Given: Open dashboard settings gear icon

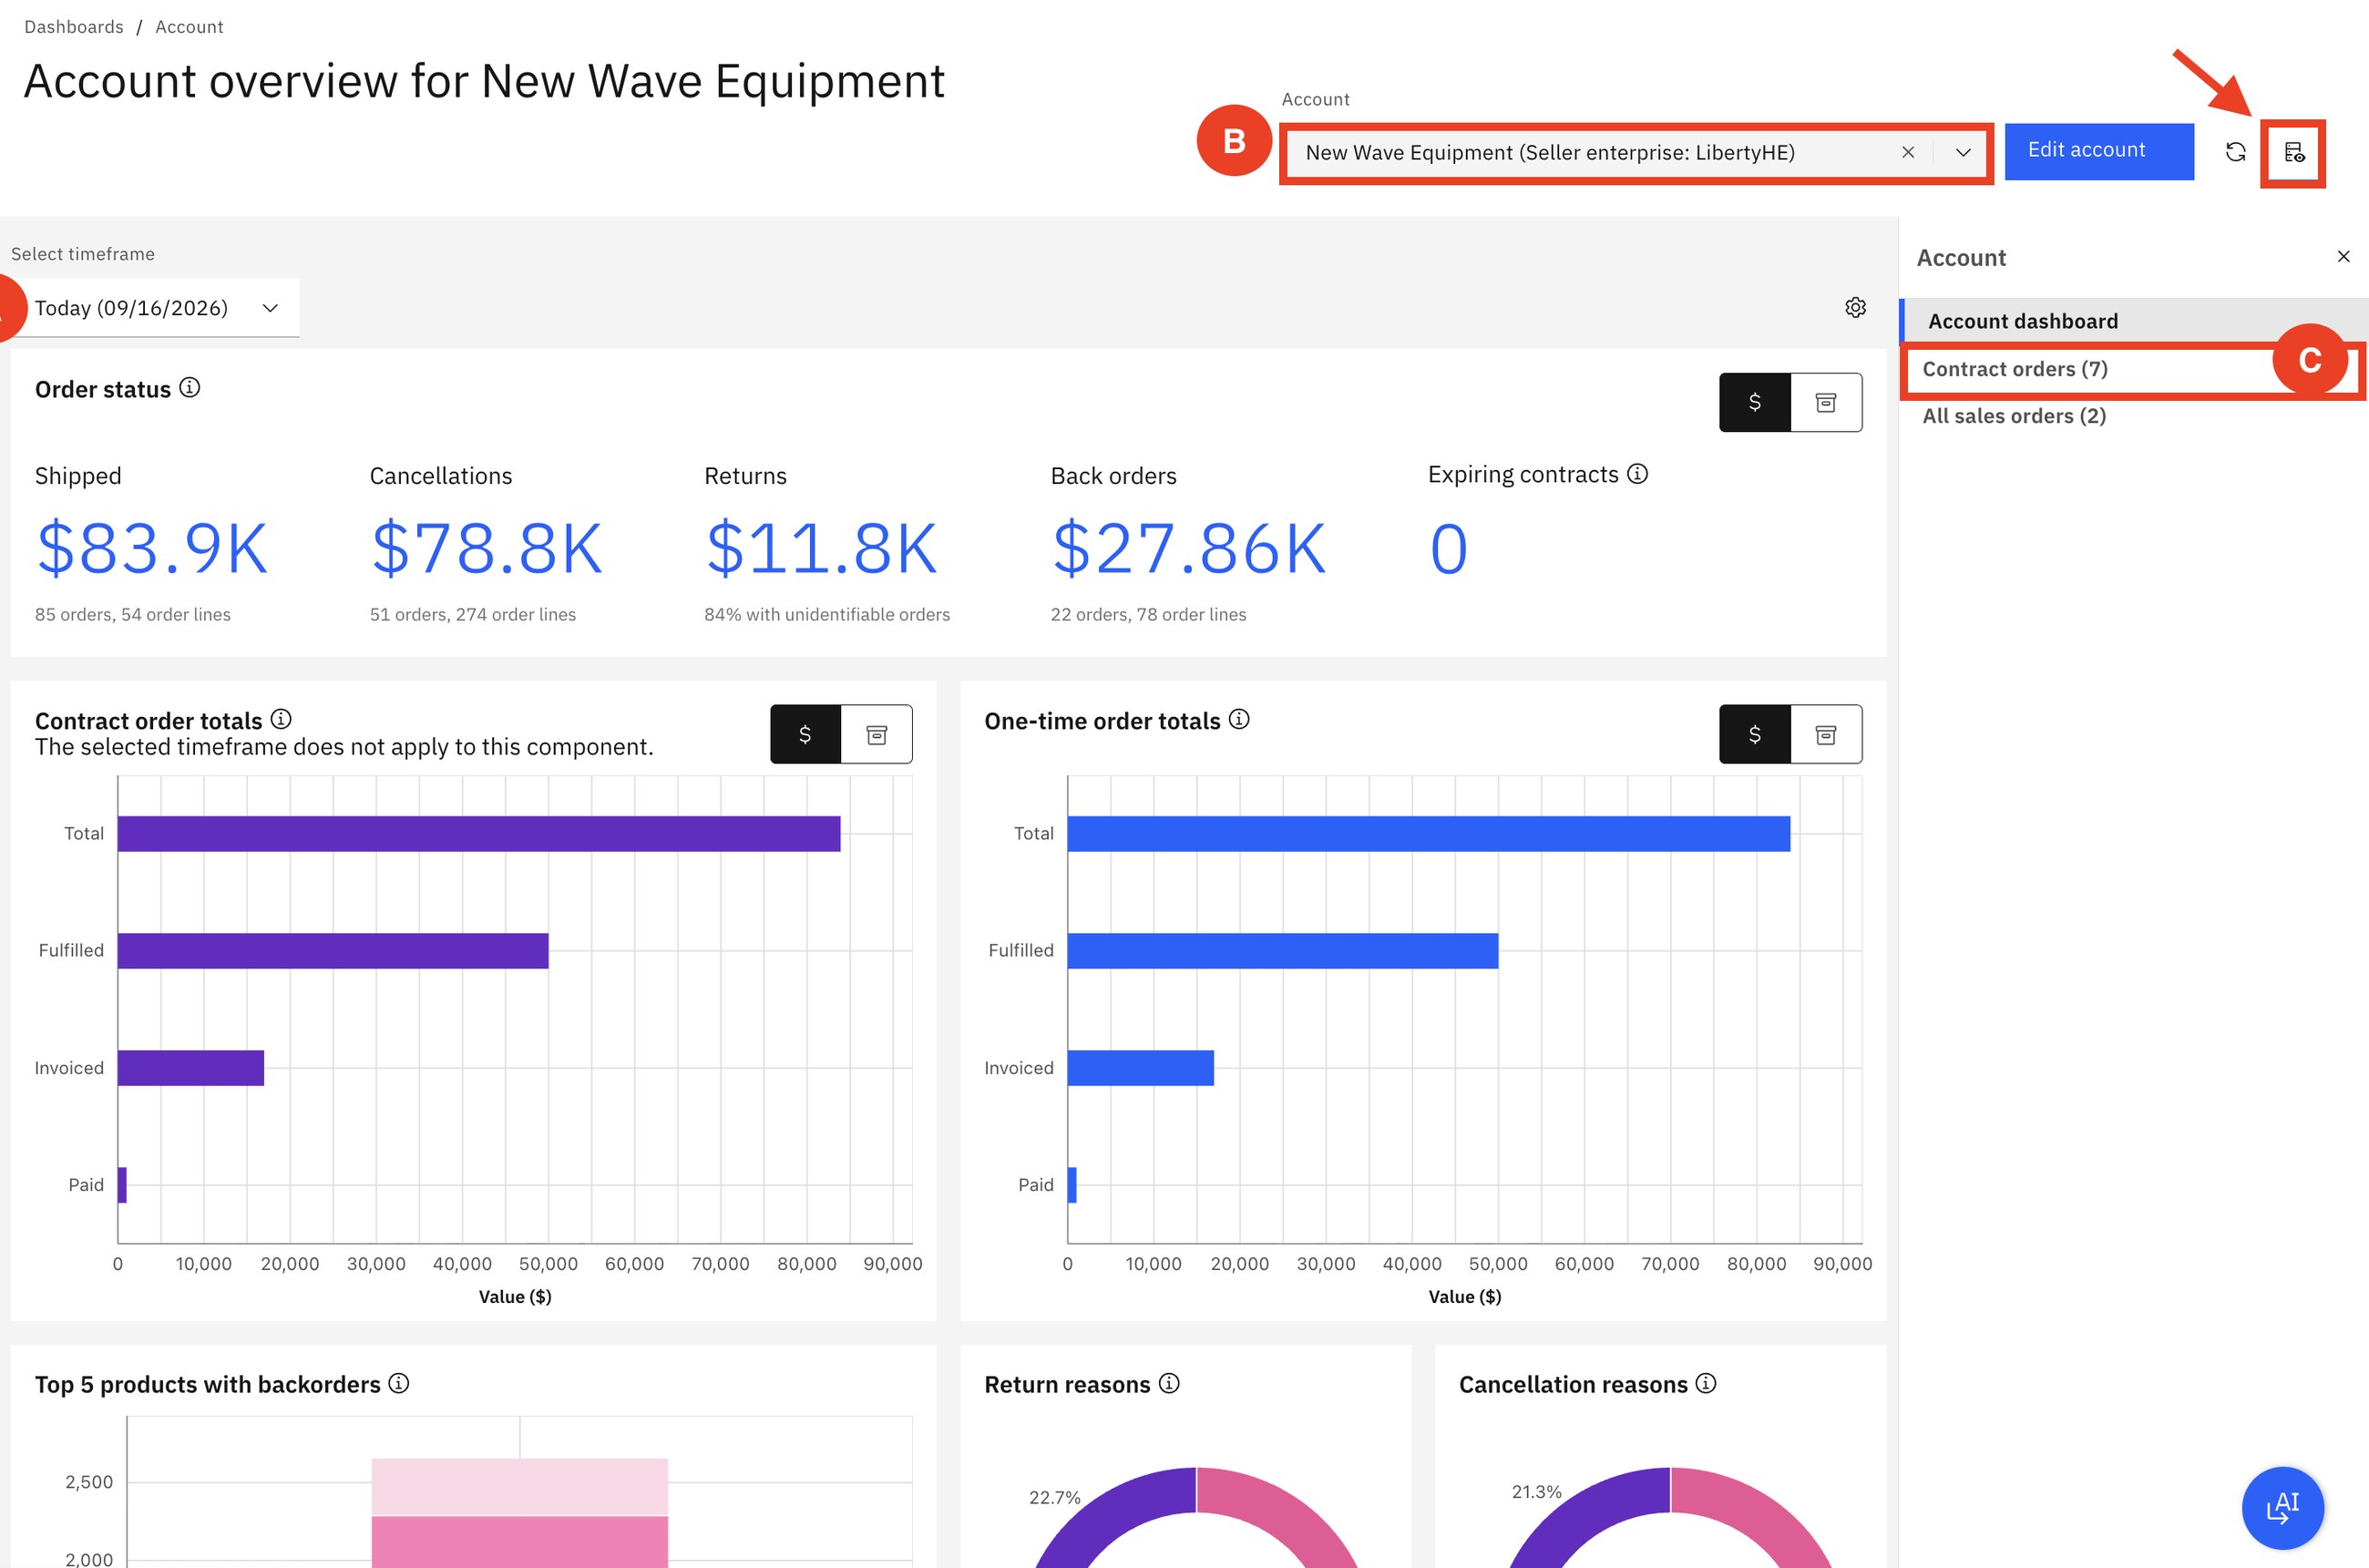Looking at the screenshot, I should (1855, 307).
